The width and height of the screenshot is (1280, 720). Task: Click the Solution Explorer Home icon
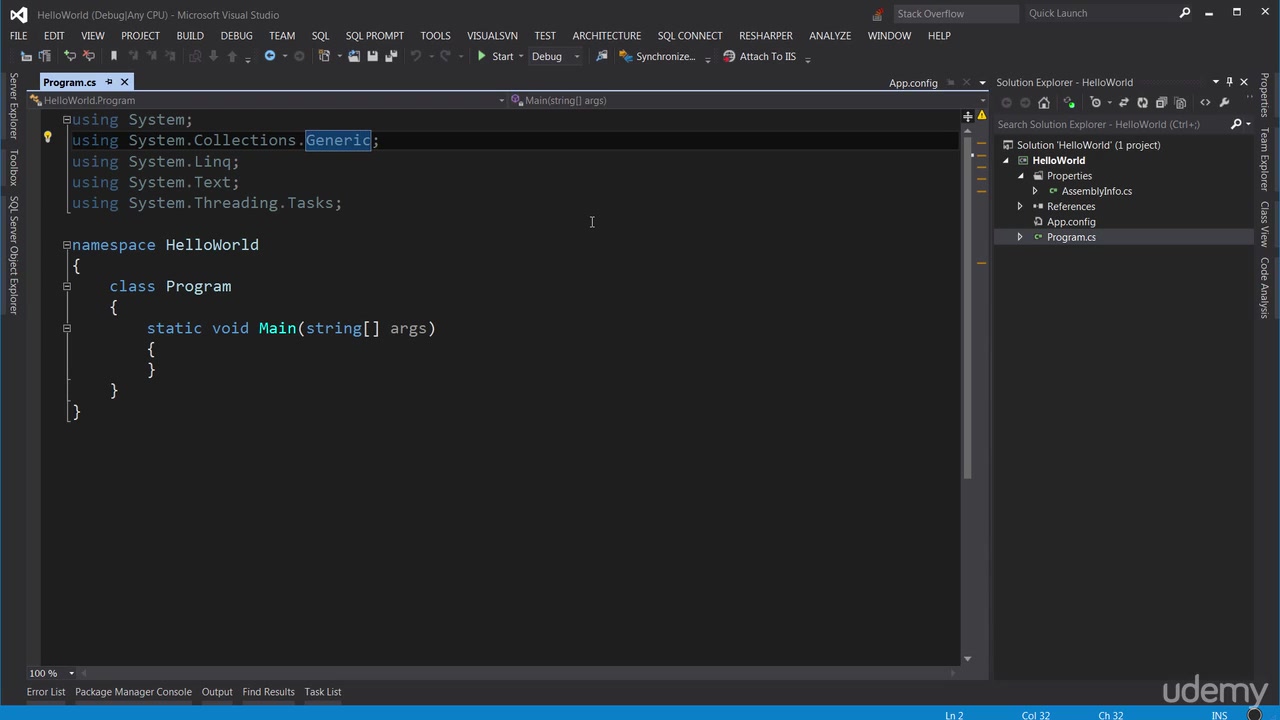(x=1044, y=103)
